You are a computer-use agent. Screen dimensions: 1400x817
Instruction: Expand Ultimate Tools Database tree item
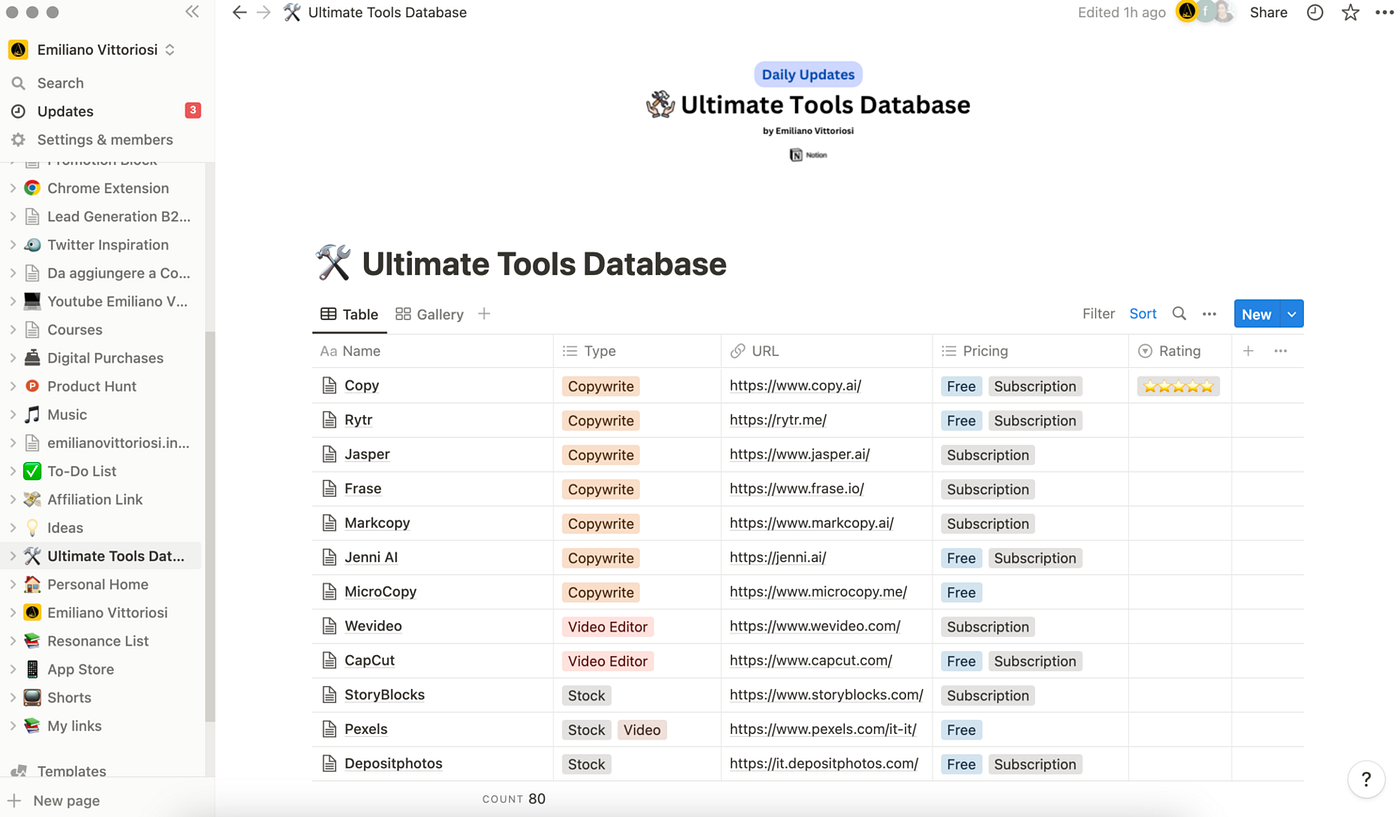click(13, 556)
